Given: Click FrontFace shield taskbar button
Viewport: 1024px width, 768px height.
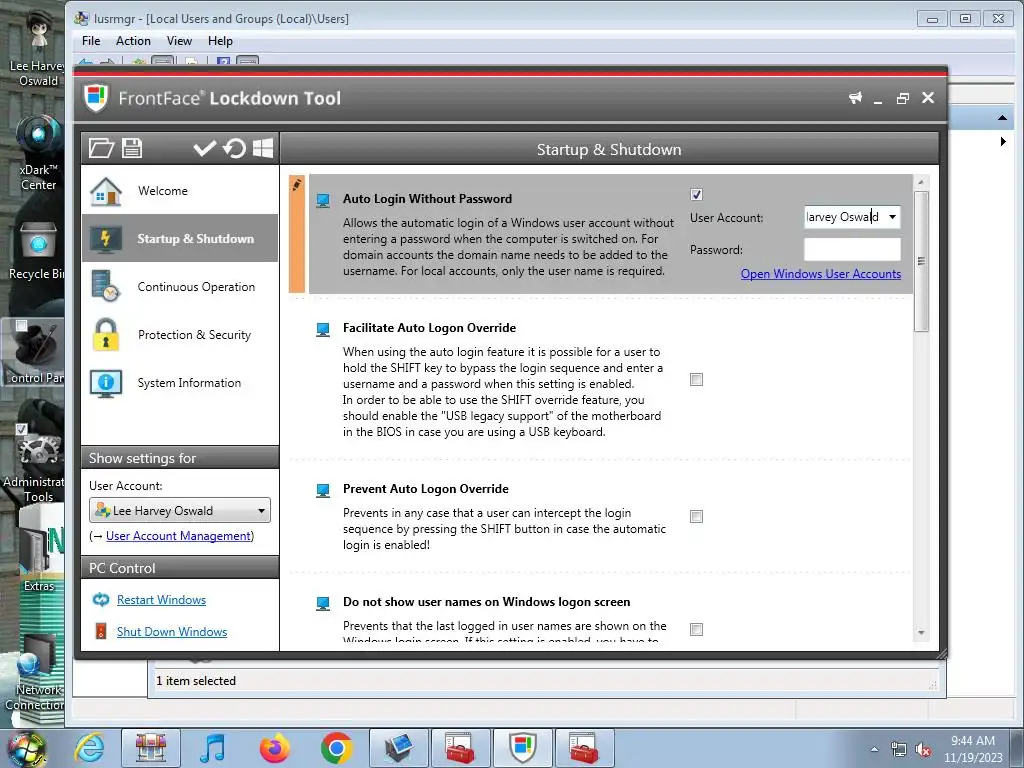Looking at the screenshot, I should (522, 748).
